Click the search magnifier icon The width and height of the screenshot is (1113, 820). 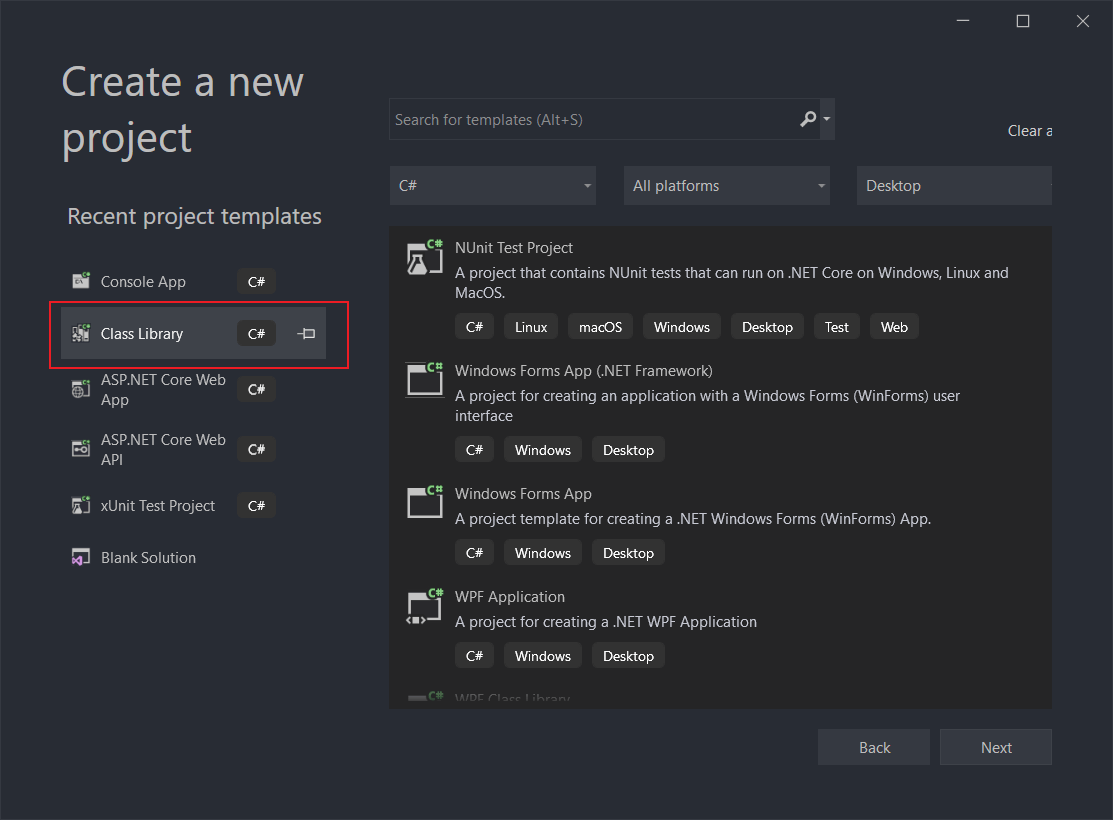807,118
